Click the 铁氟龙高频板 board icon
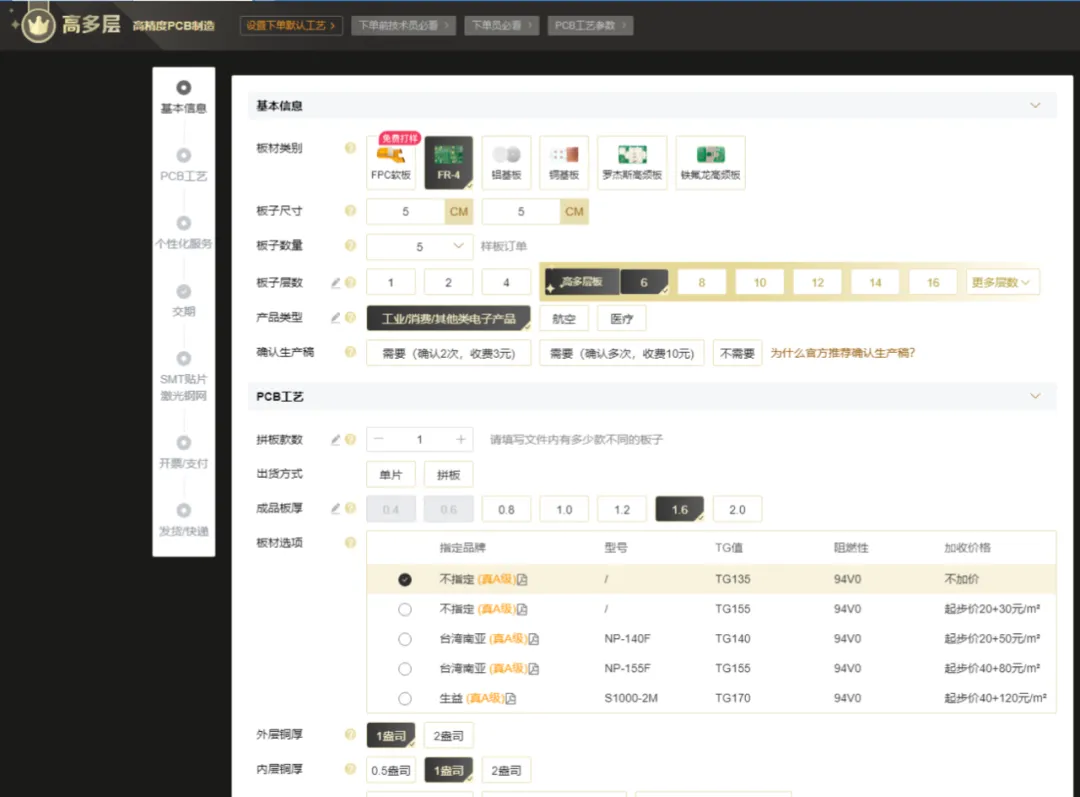The height and width of the screenshot is (797, 1080). click(x=710, y=162)
